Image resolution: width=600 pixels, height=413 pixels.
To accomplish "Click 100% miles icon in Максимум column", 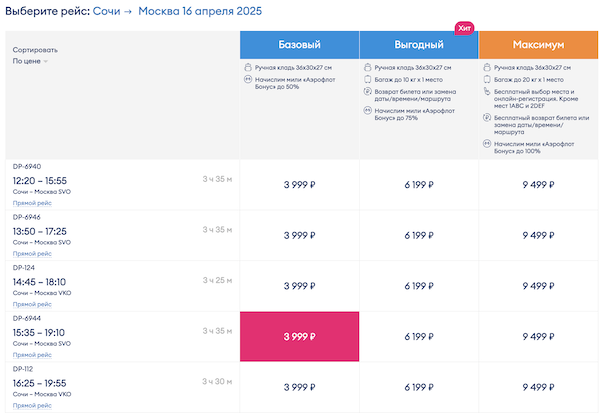I will click(486, 143).
